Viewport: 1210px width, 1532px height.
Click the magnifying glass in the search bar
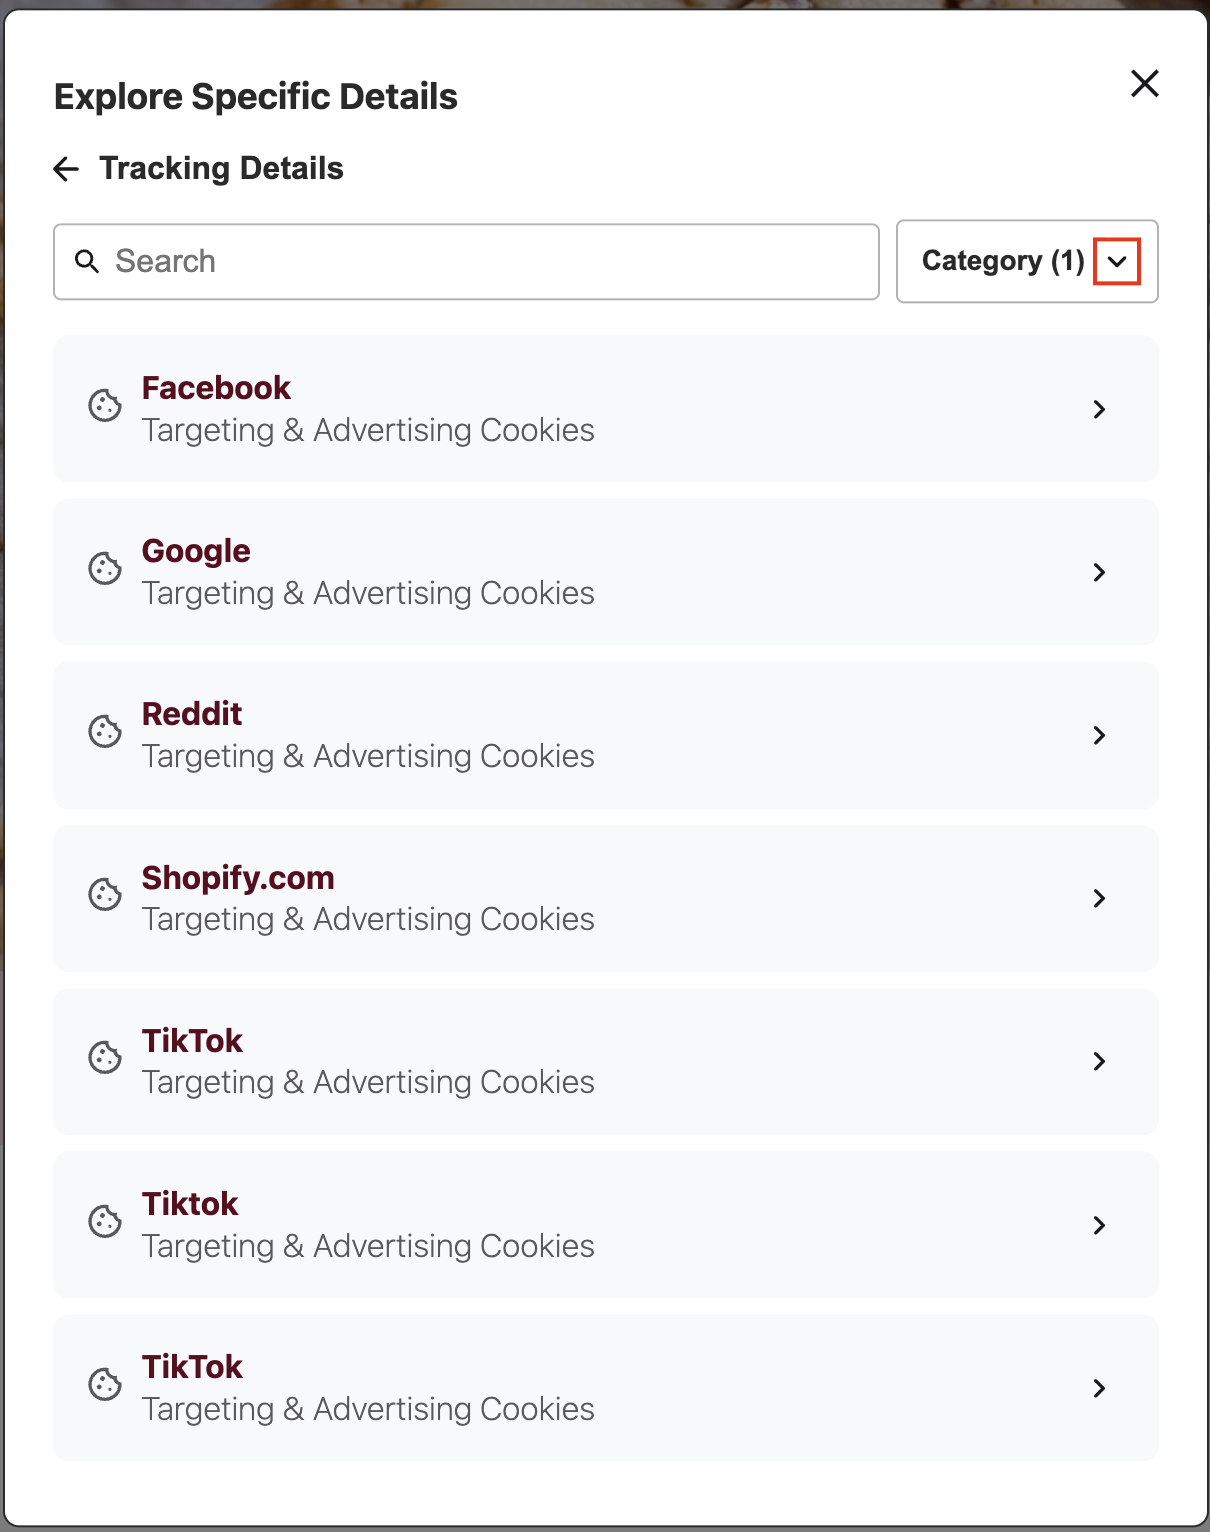(x=86, y=261)
